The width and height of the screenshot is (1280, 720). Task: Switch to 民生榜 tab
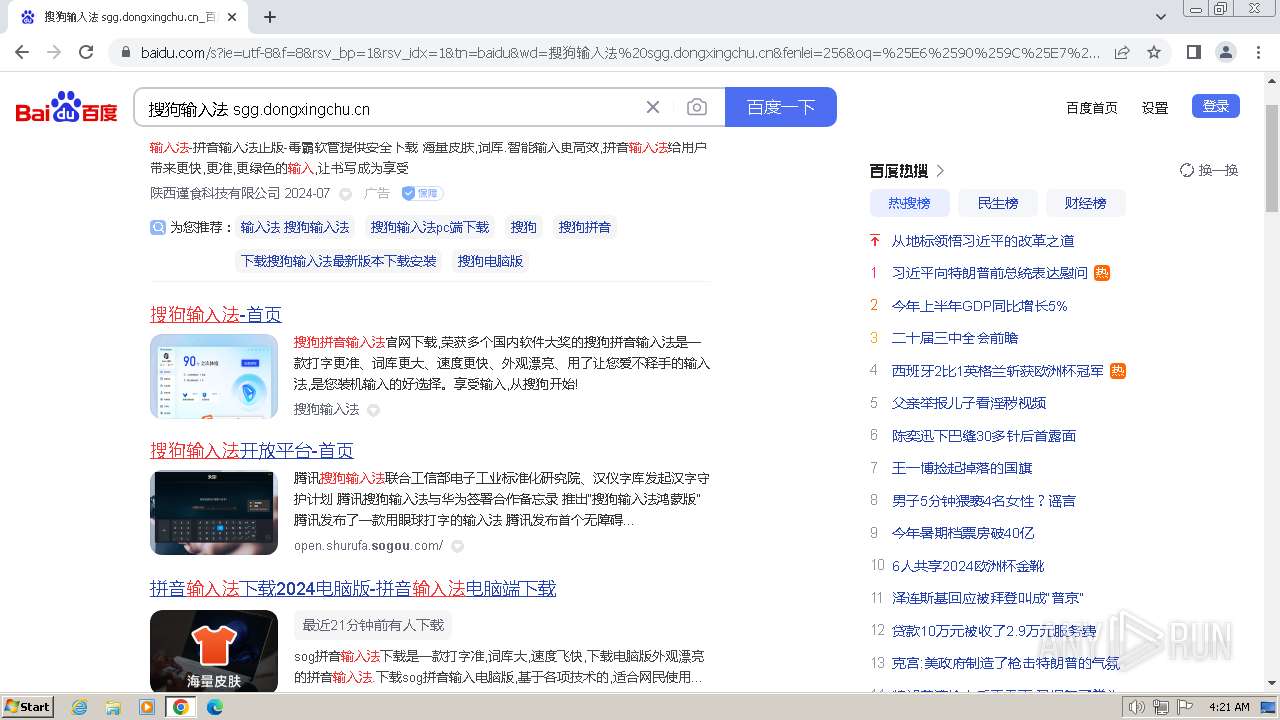[x=998, y=203]
